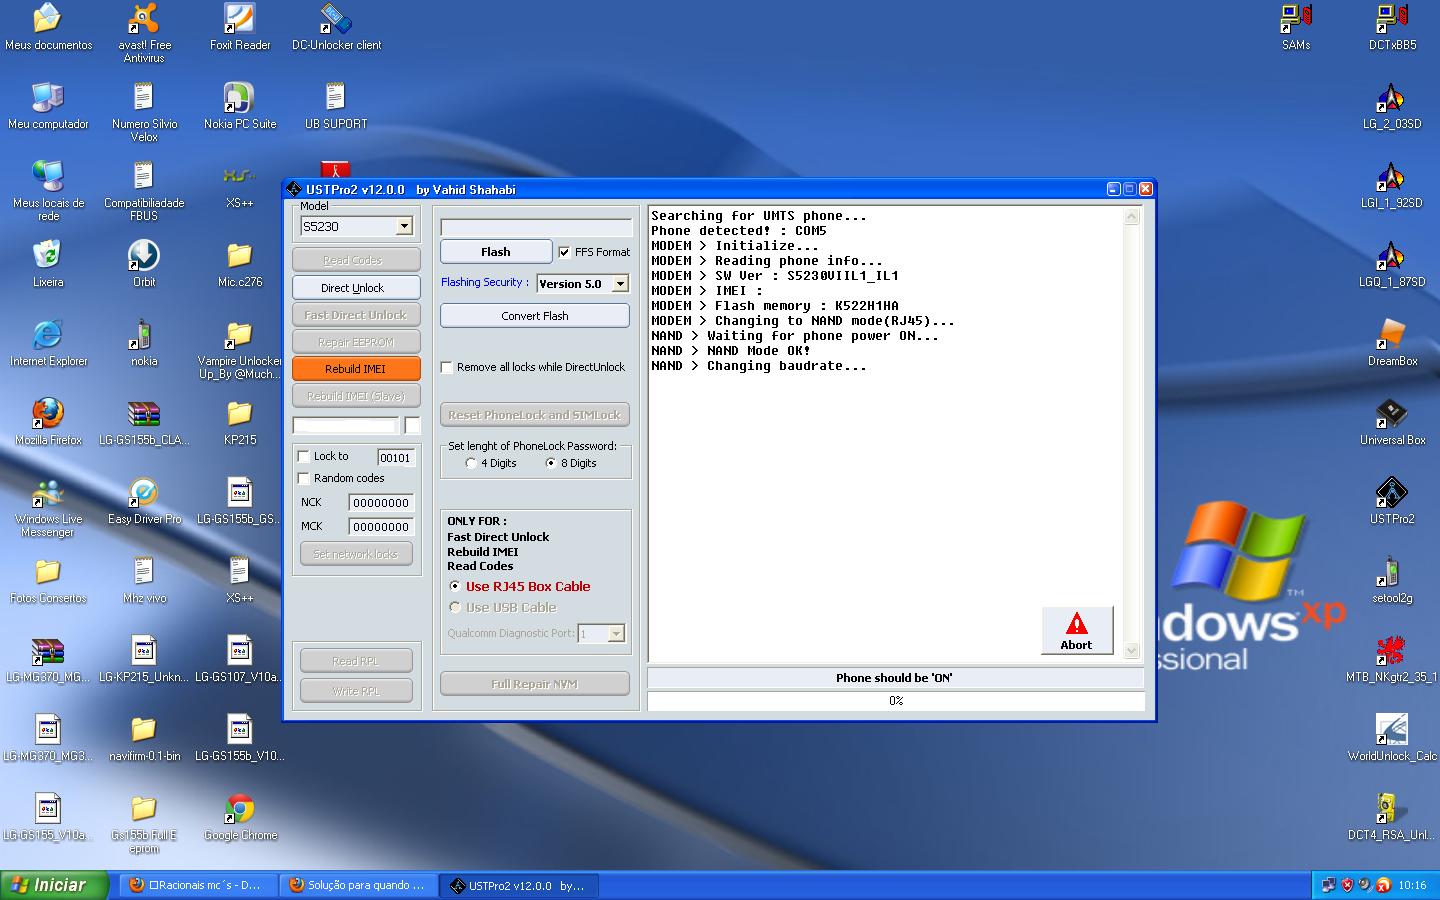Screen dimensions: 1440x900
Task: Switch to USTPro2 v12.0.0 taskbar item
Action: [x=519, y=885]
